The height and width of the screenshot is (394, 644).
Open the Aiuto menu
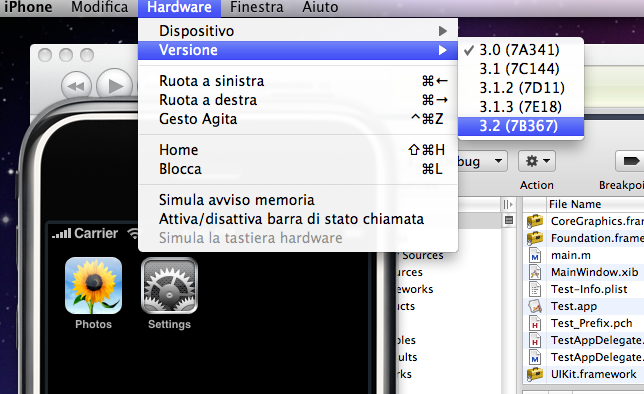pos(320,7)
